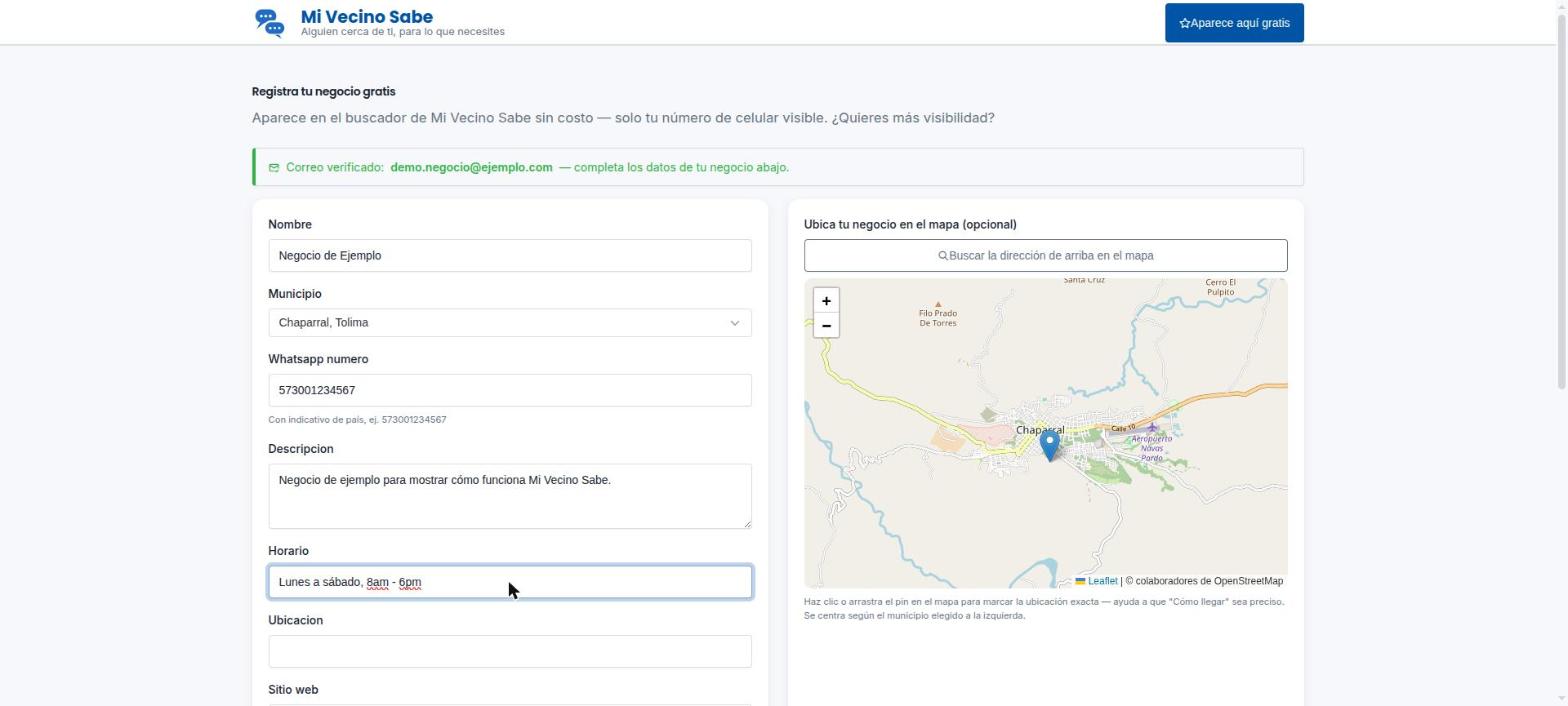The width and height of the screenshot is (1568, 706).
Task: Click the Descripcion textarea resize handle
Action: coord(746,524)
